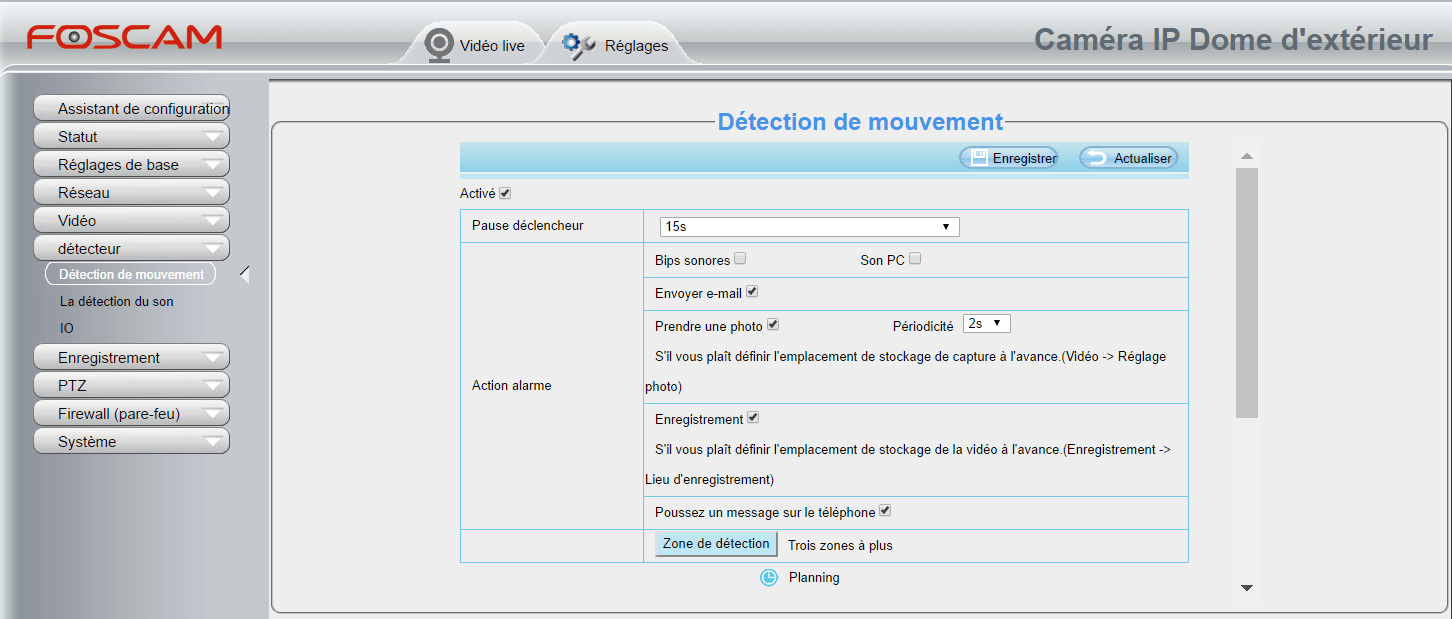Screen dimensions: 1452x619
Task: Switch to the Réglages tab
Action: tap(618, 45)
